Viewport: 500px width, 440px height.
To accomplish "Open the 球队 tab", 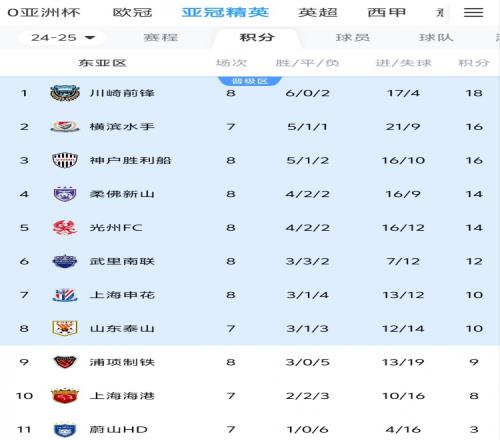I will [436, 37].
